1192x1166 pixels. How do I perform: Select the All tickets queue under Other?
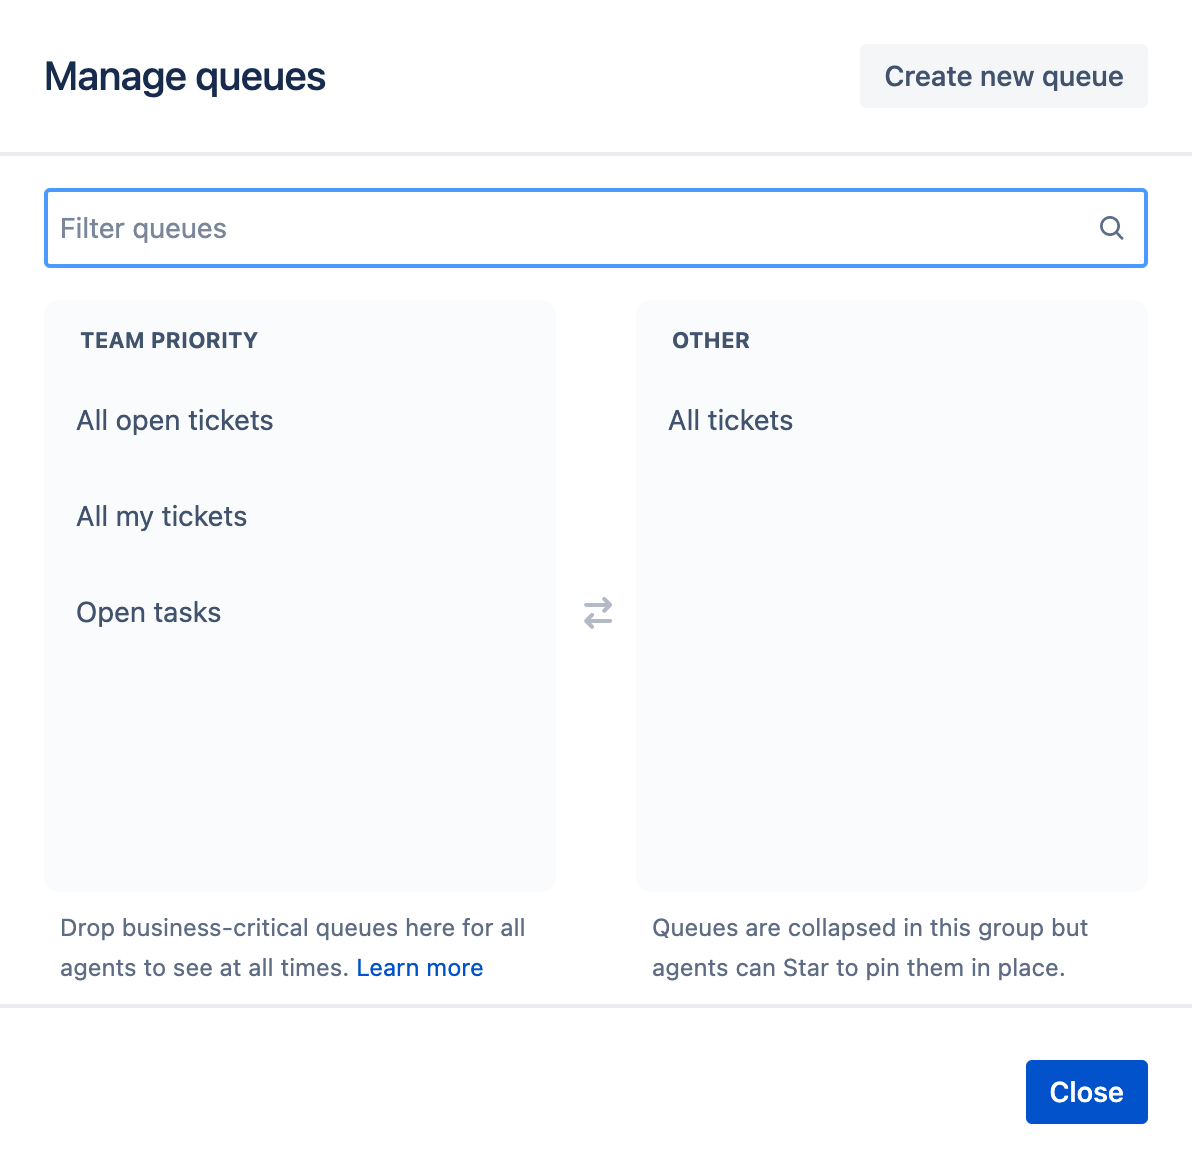pos(731,420)
